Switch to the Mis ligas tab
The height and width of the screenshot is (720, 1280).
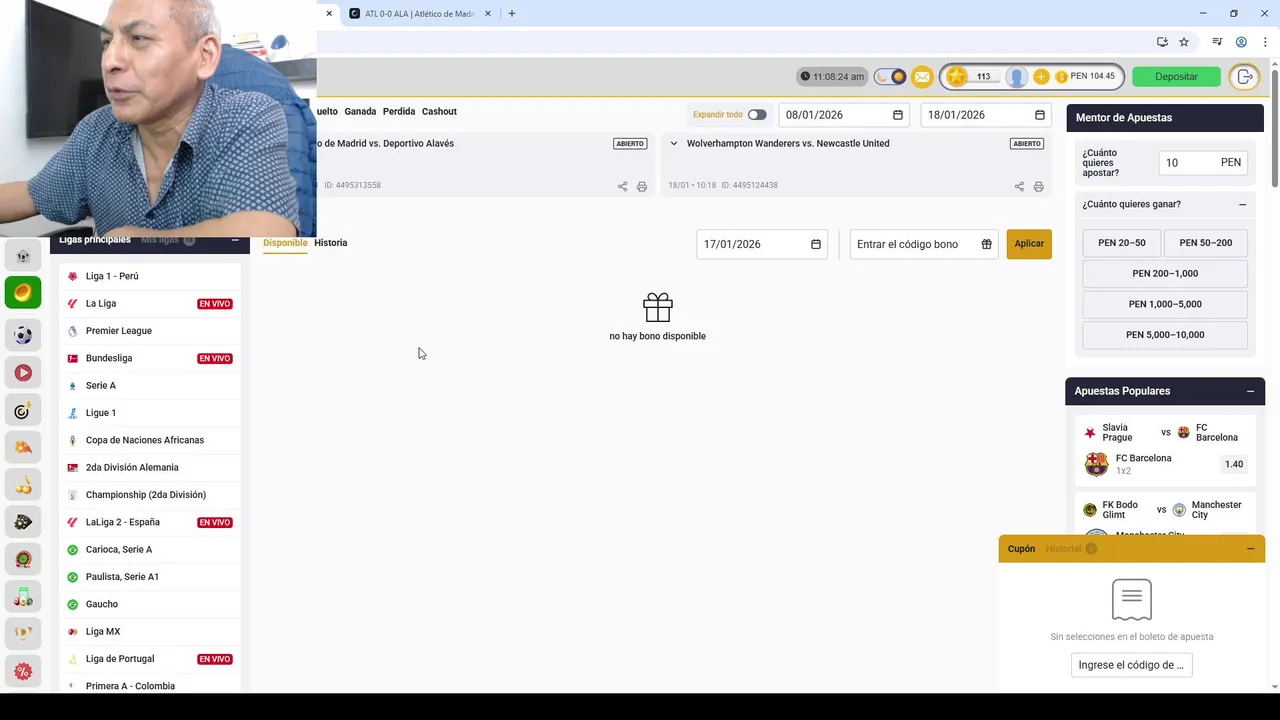pyautogui.click(x=167, y=240)
